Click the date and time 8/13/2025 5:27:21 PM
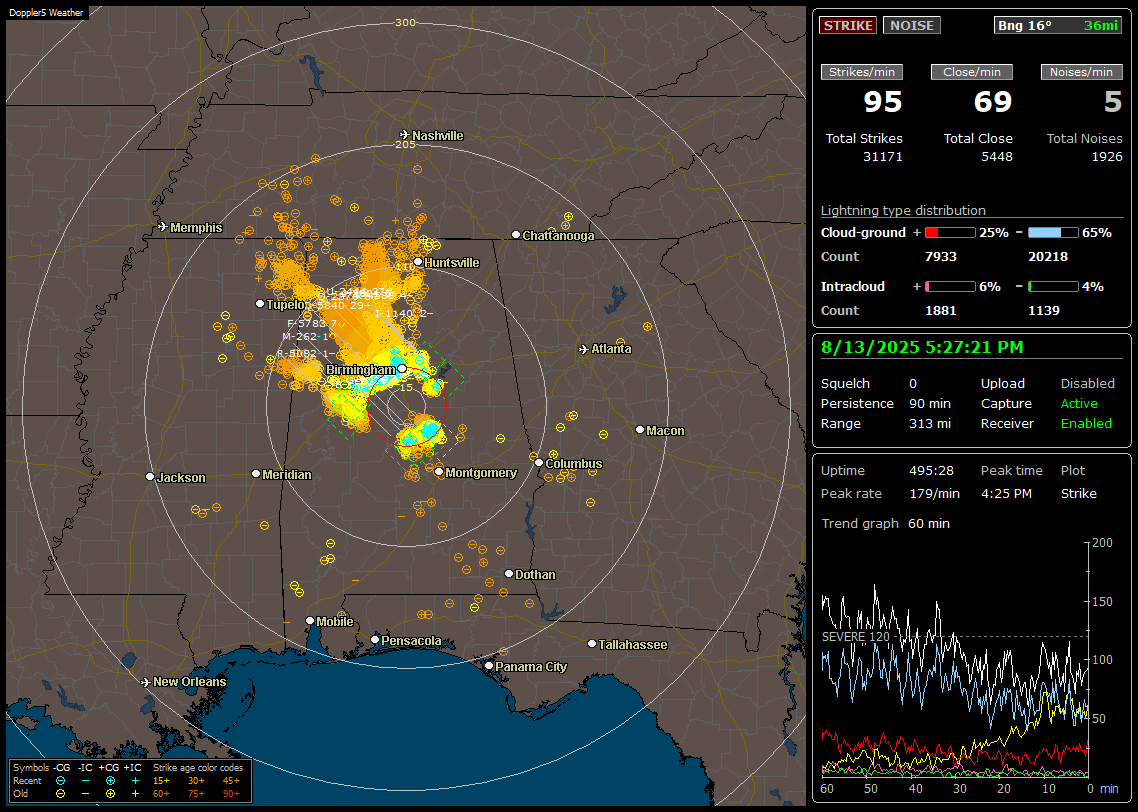 (922, 348)
